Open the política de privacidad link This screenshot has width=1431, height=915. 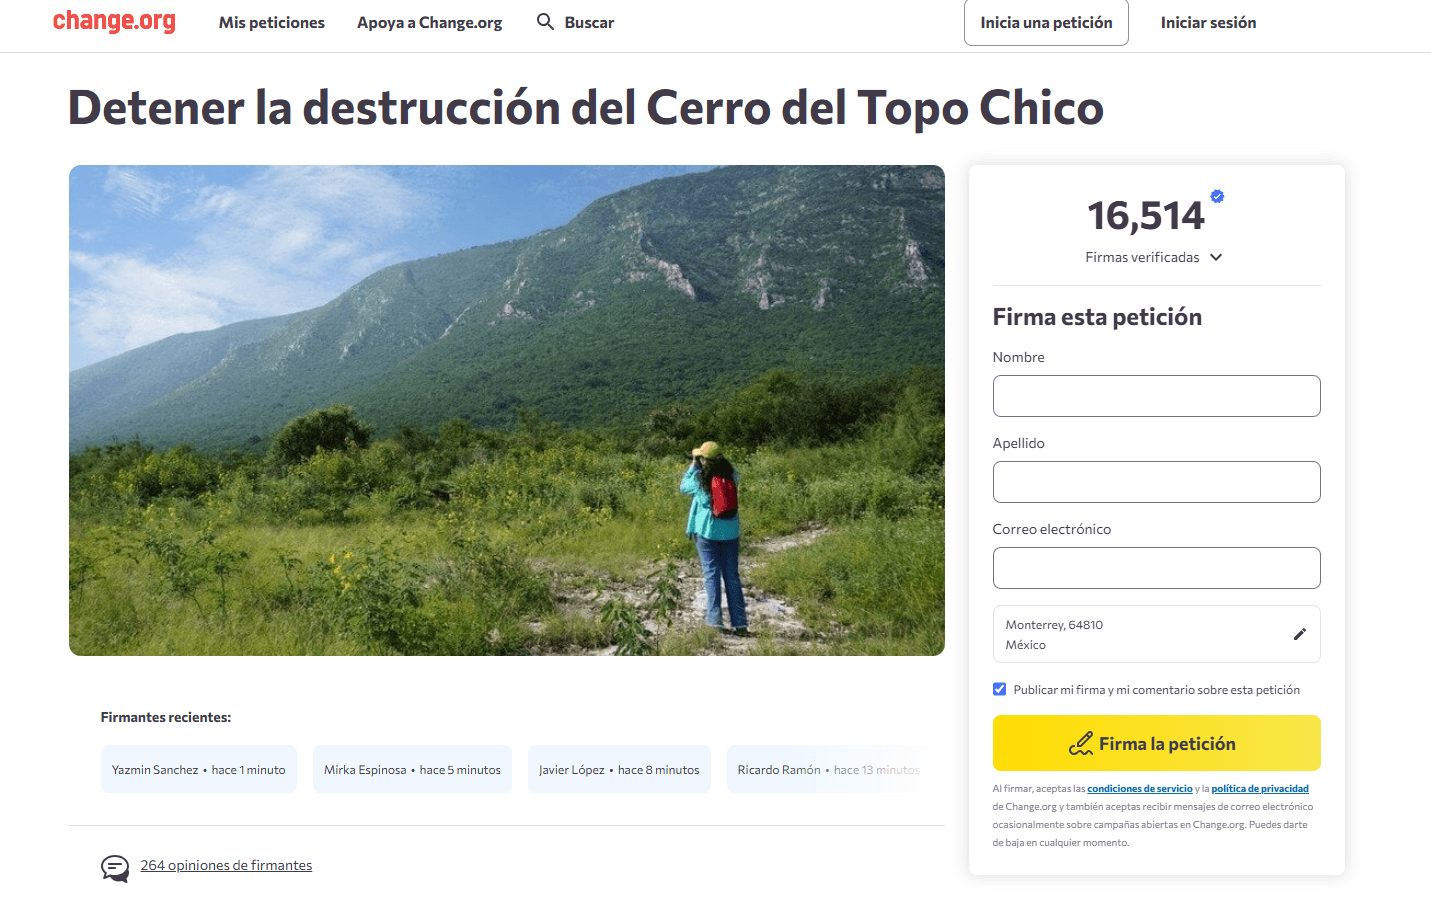1260,789
